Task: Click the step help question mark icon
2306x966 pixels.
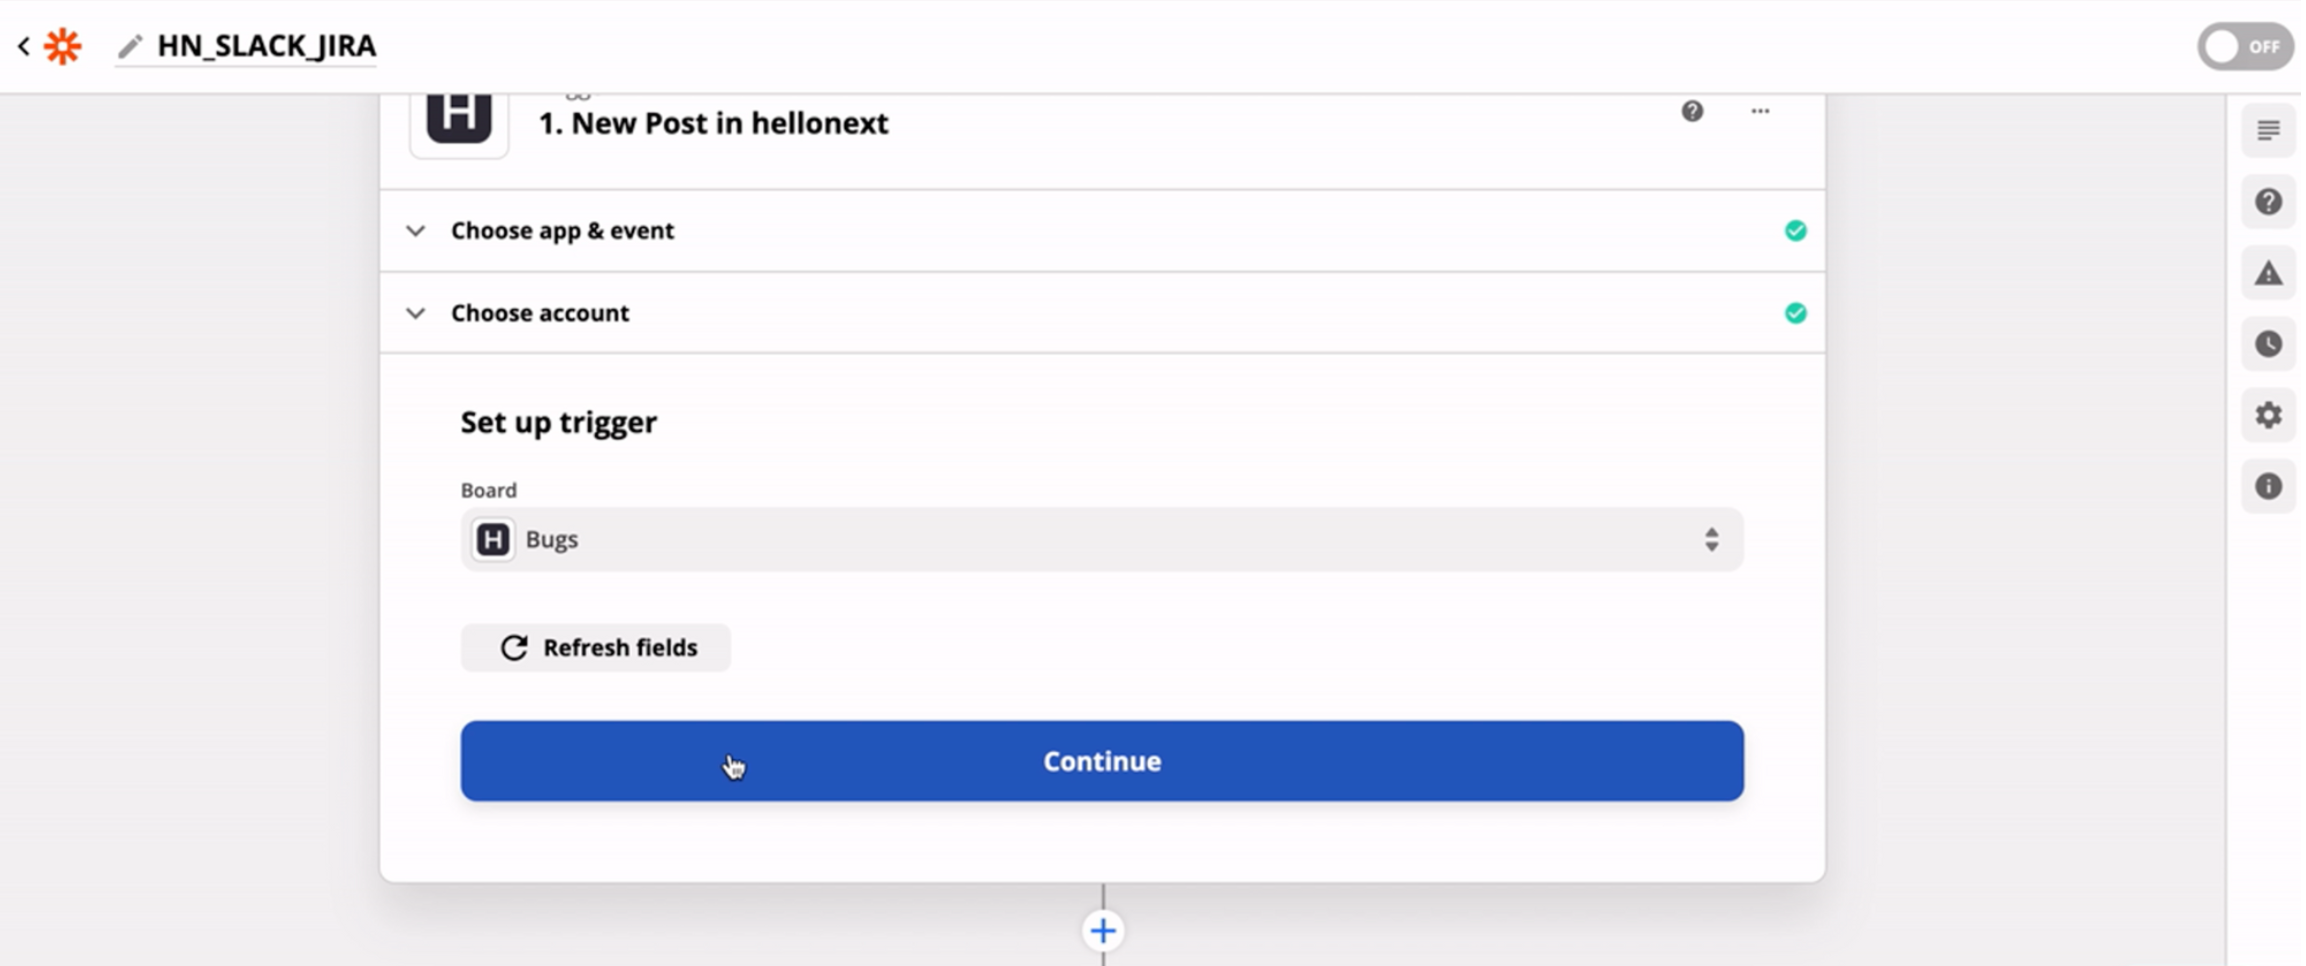Action: [x=1692, y=111]
